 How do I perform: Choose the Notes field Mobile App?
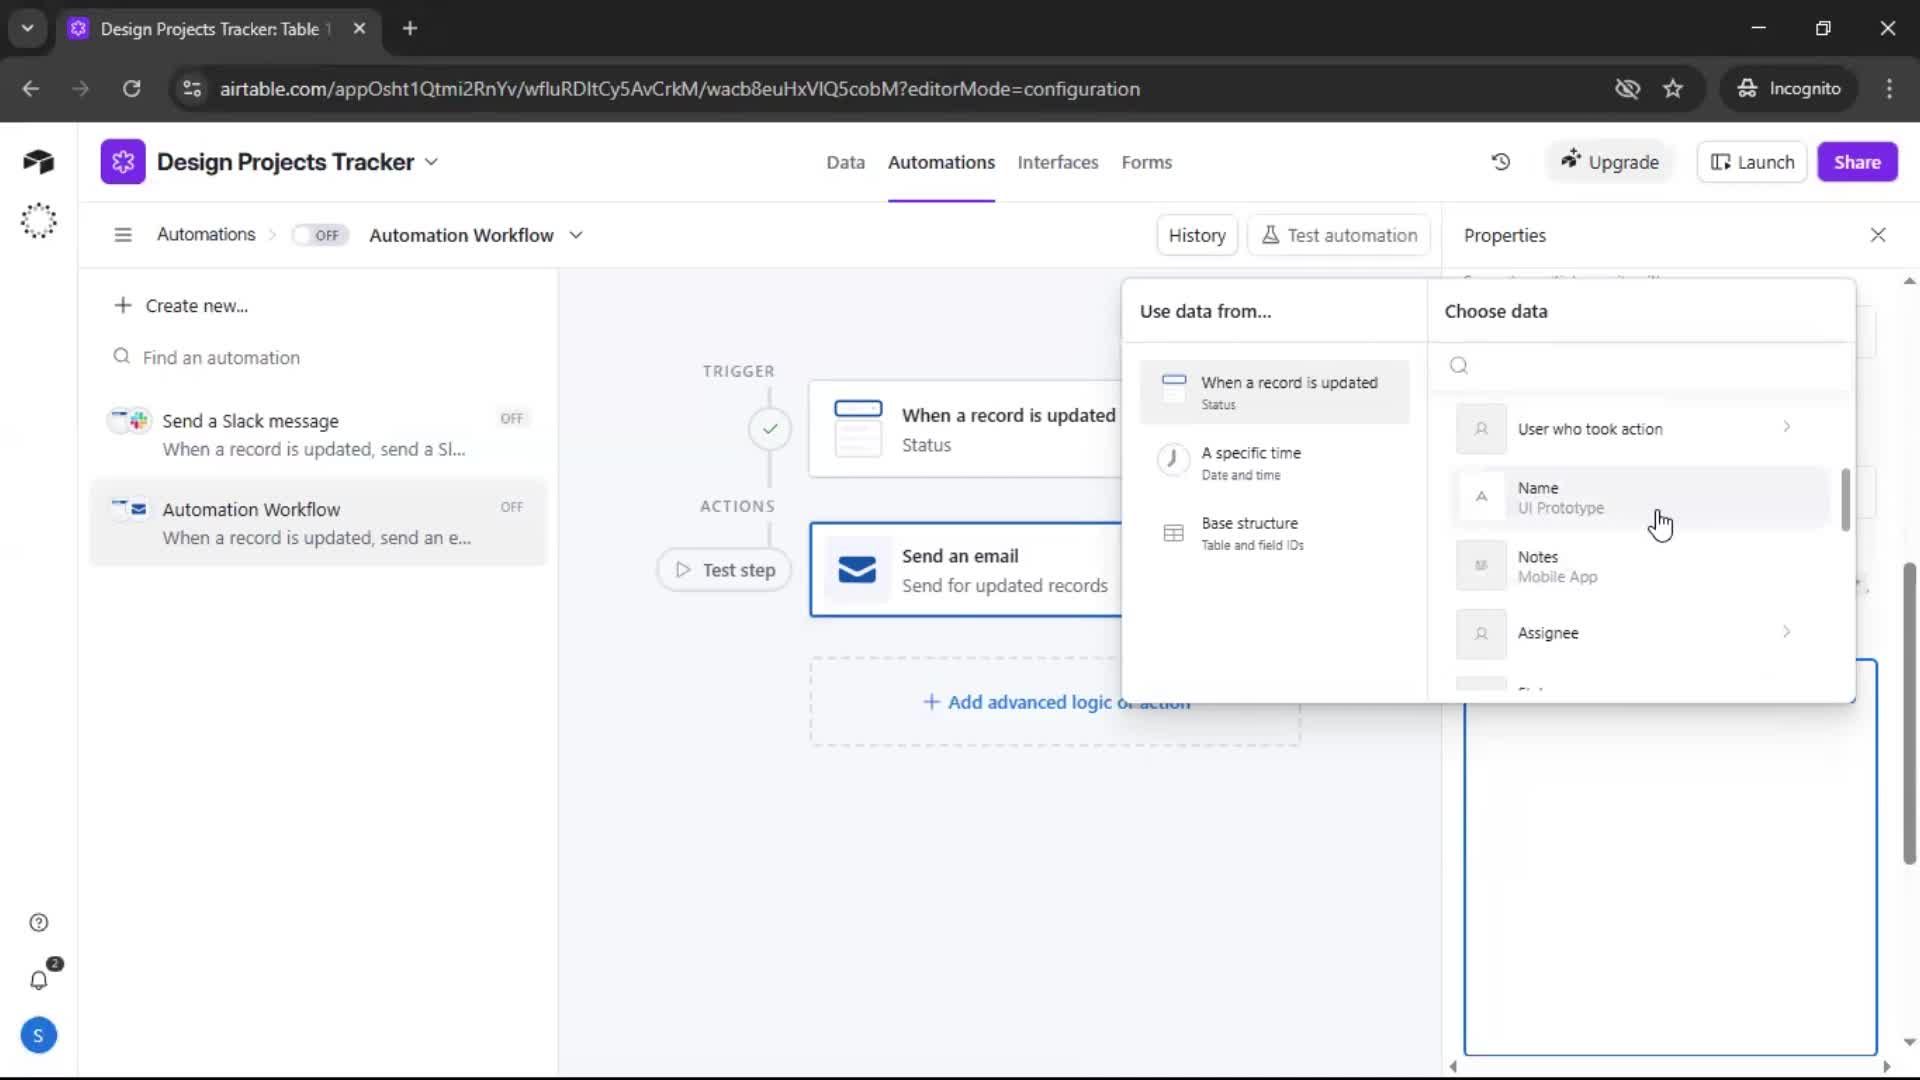1640,566
